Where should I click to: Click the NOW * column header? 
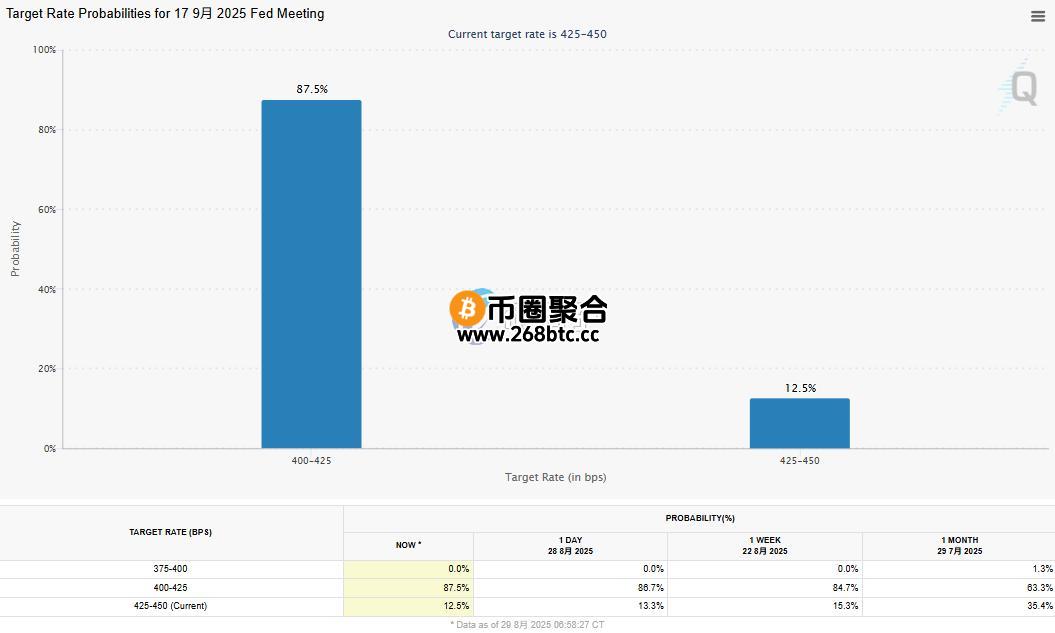pyautogui.click(x=408, y=546)
